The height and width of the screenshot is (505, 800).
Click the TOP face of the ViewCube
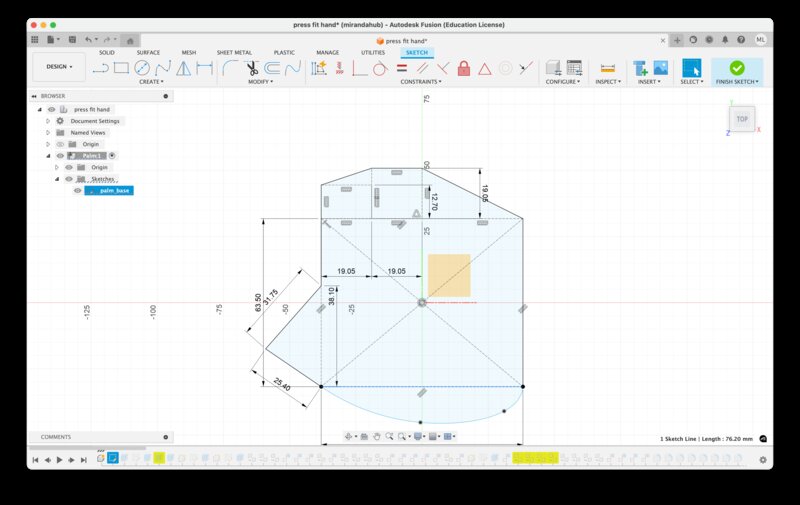(742, 119)
